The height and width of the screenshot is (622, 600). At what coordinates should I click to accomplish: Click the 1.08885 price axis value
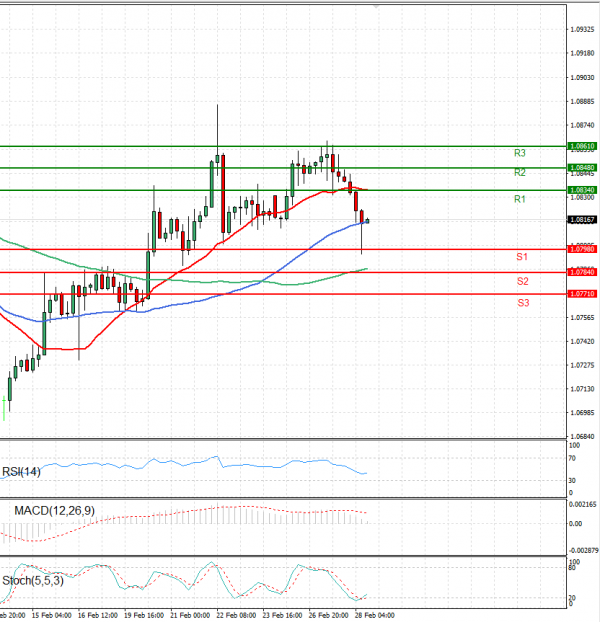coord(582,102)
